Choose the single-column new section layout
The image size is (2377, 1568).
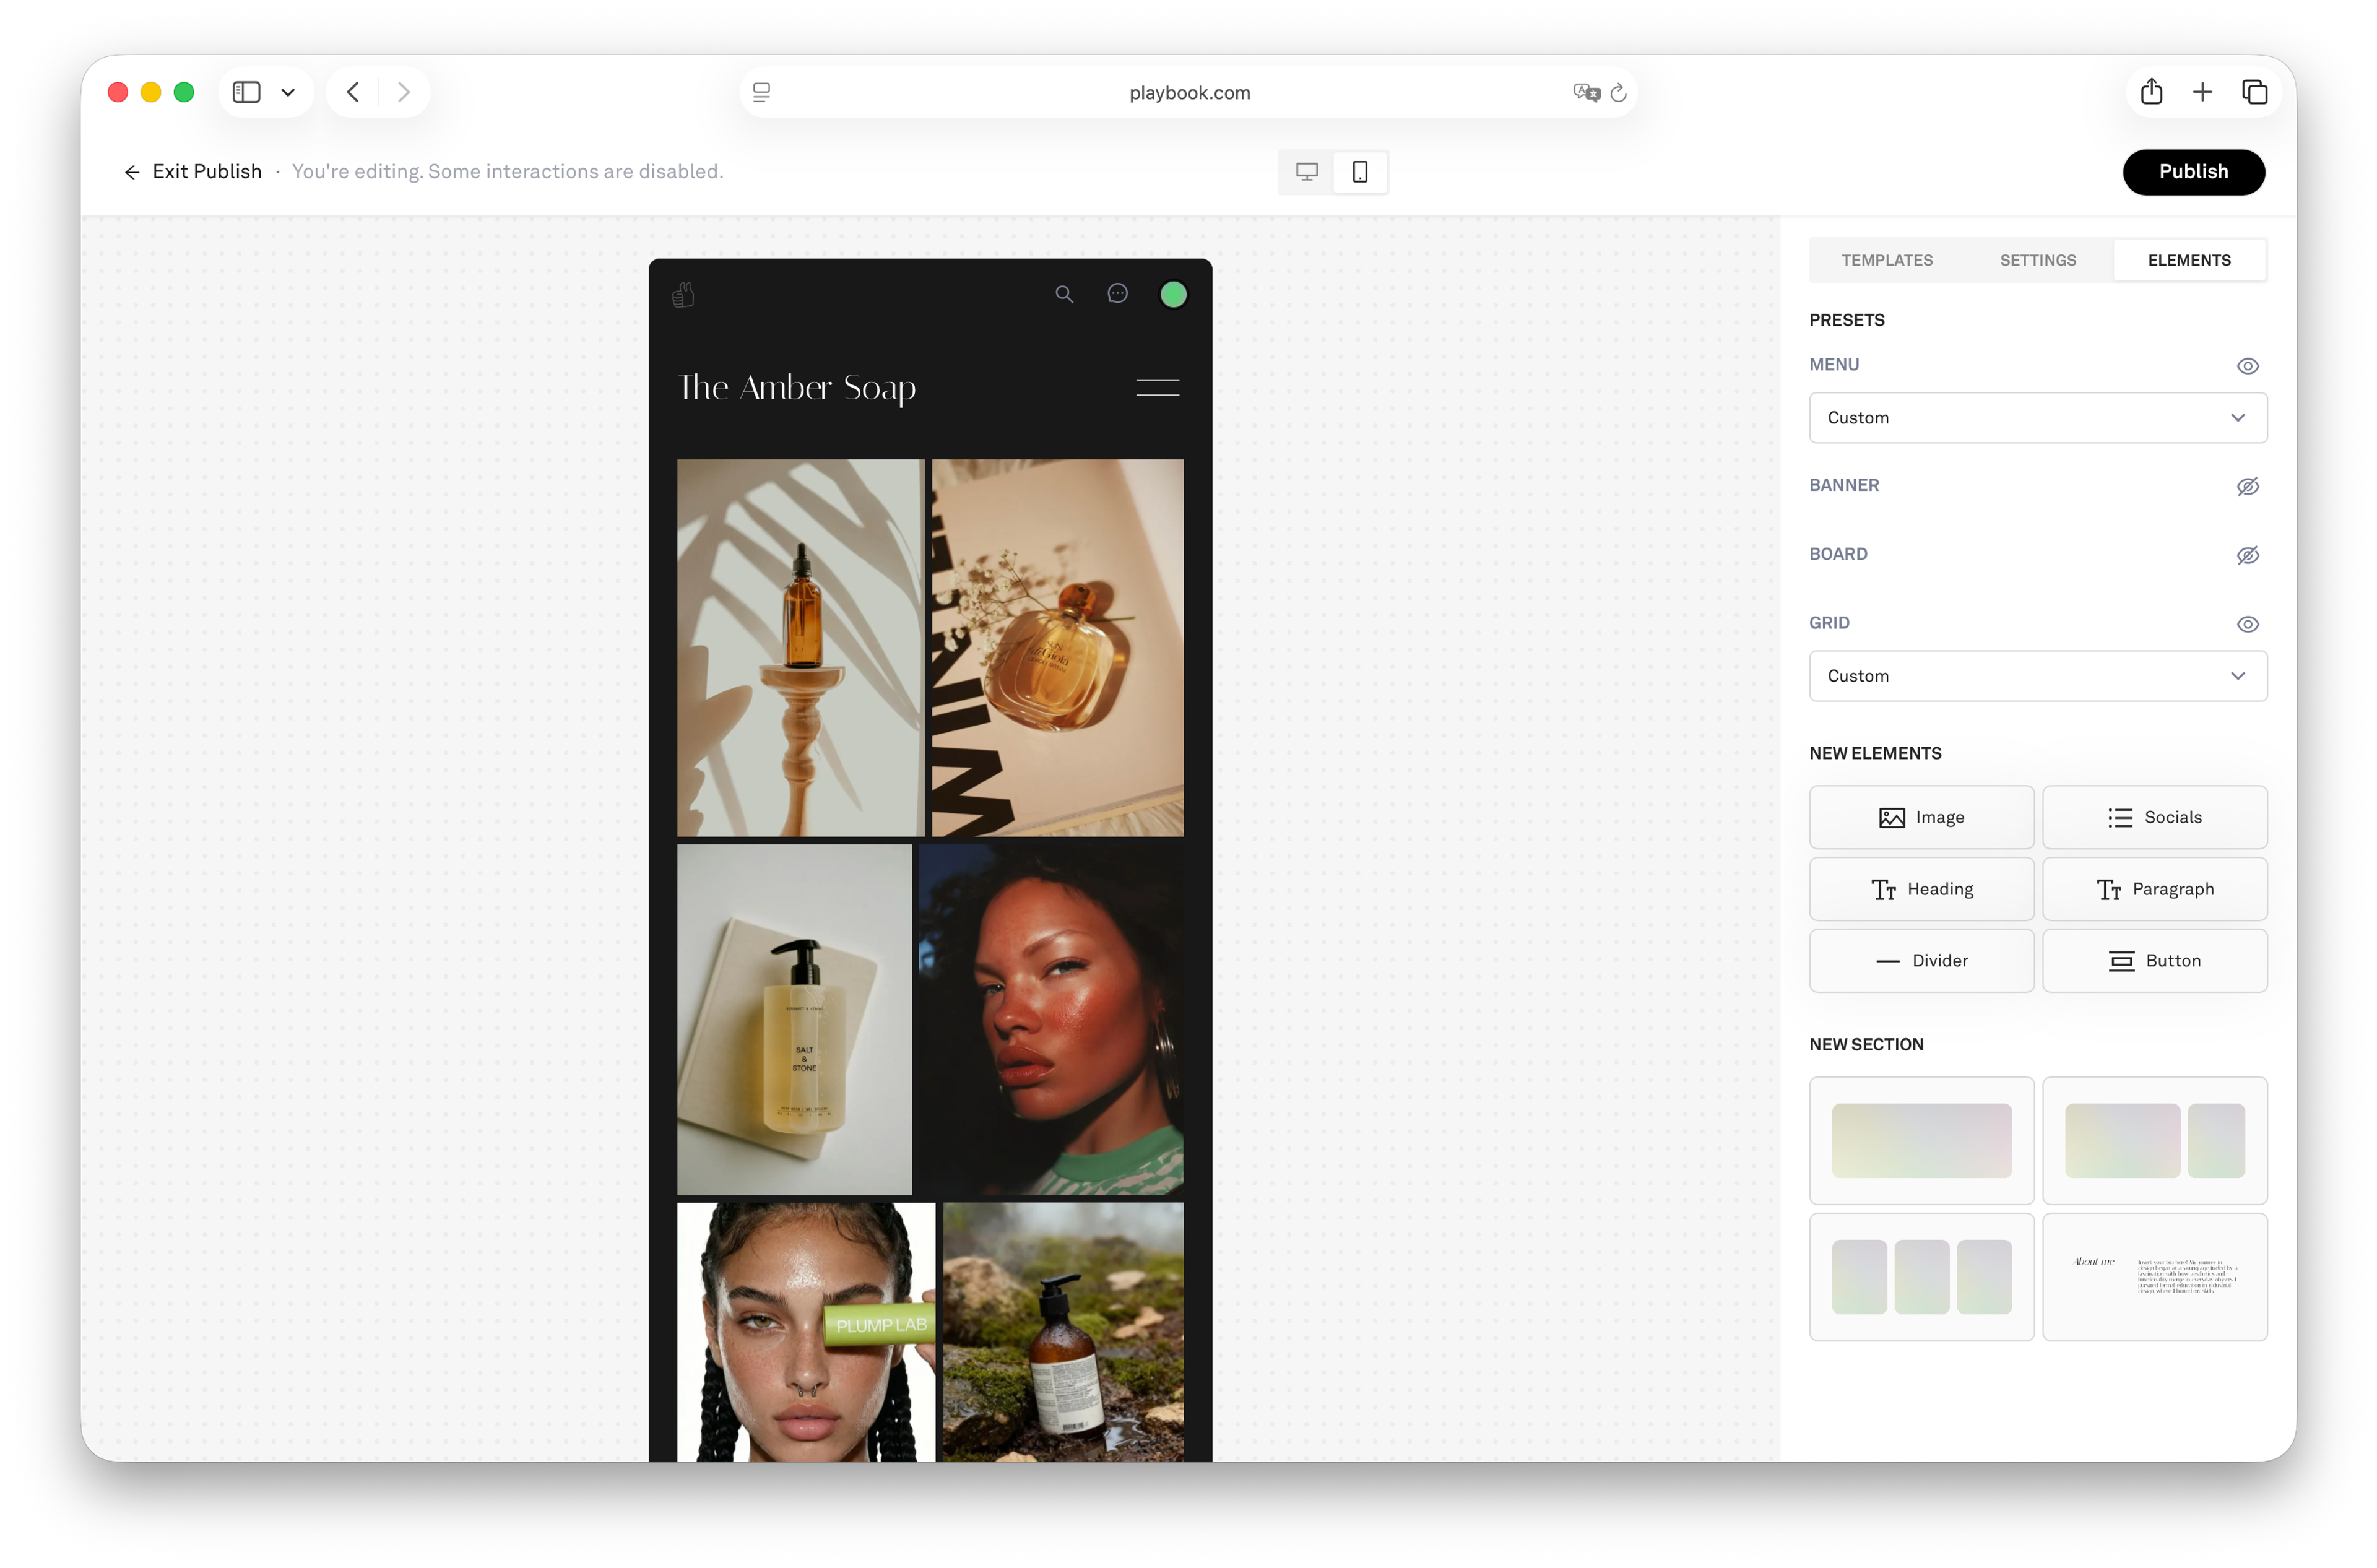pyautogui.click(x=1921, y=1141)
